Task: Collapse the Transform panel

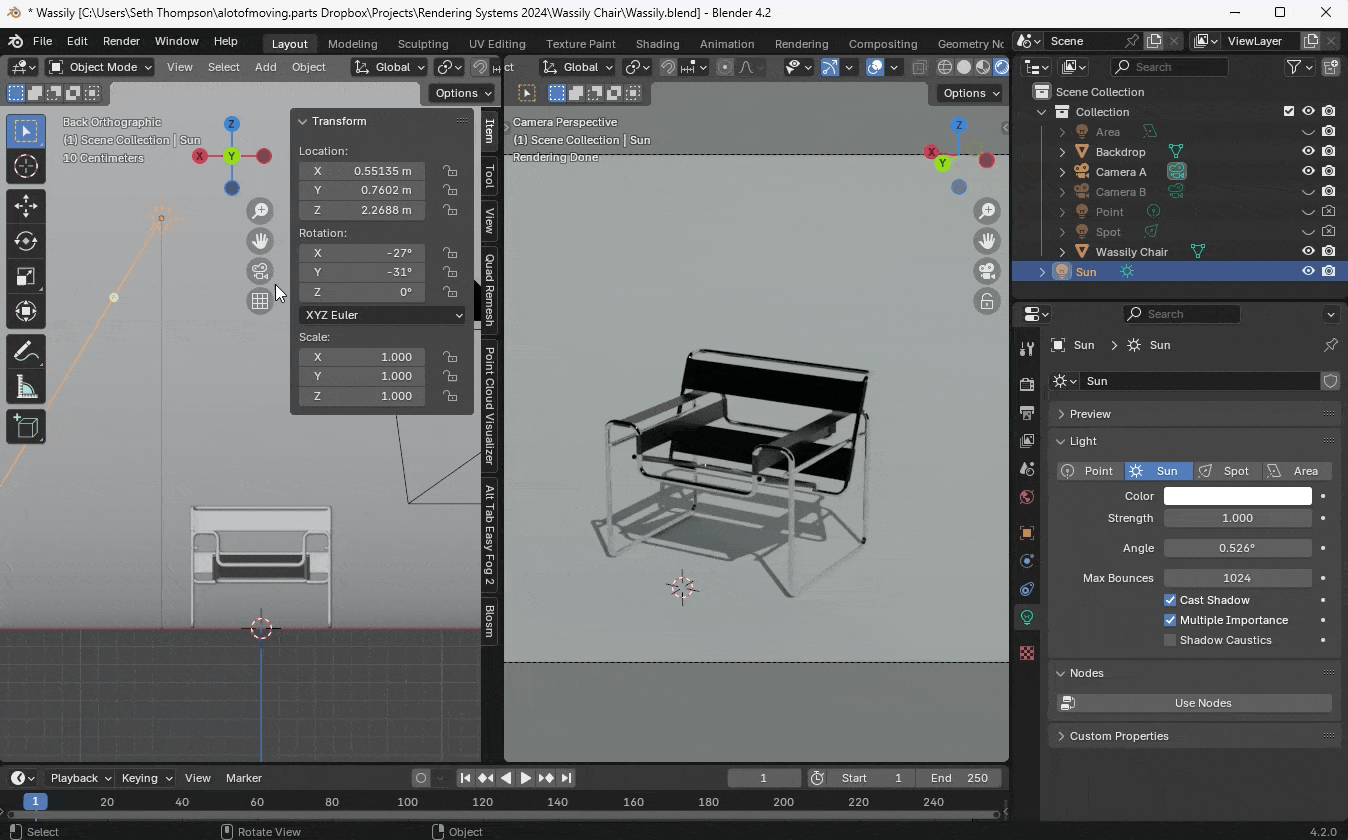Action: tap(302, 121)
